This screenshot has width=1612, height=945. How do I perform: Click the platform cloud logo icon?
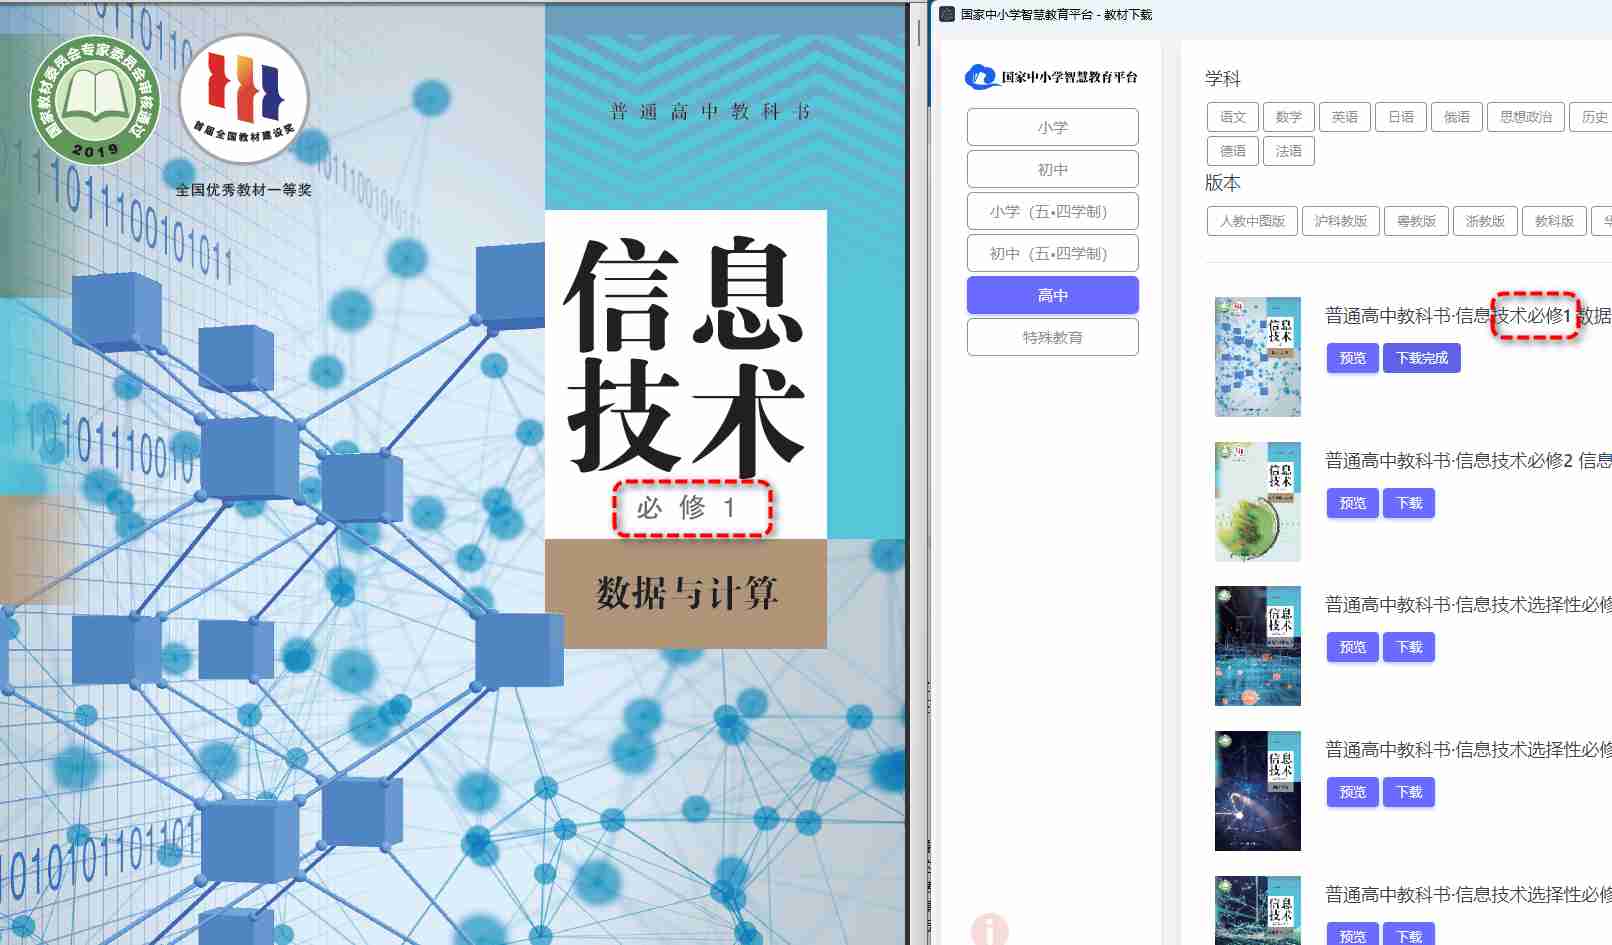tap(980, 77)
